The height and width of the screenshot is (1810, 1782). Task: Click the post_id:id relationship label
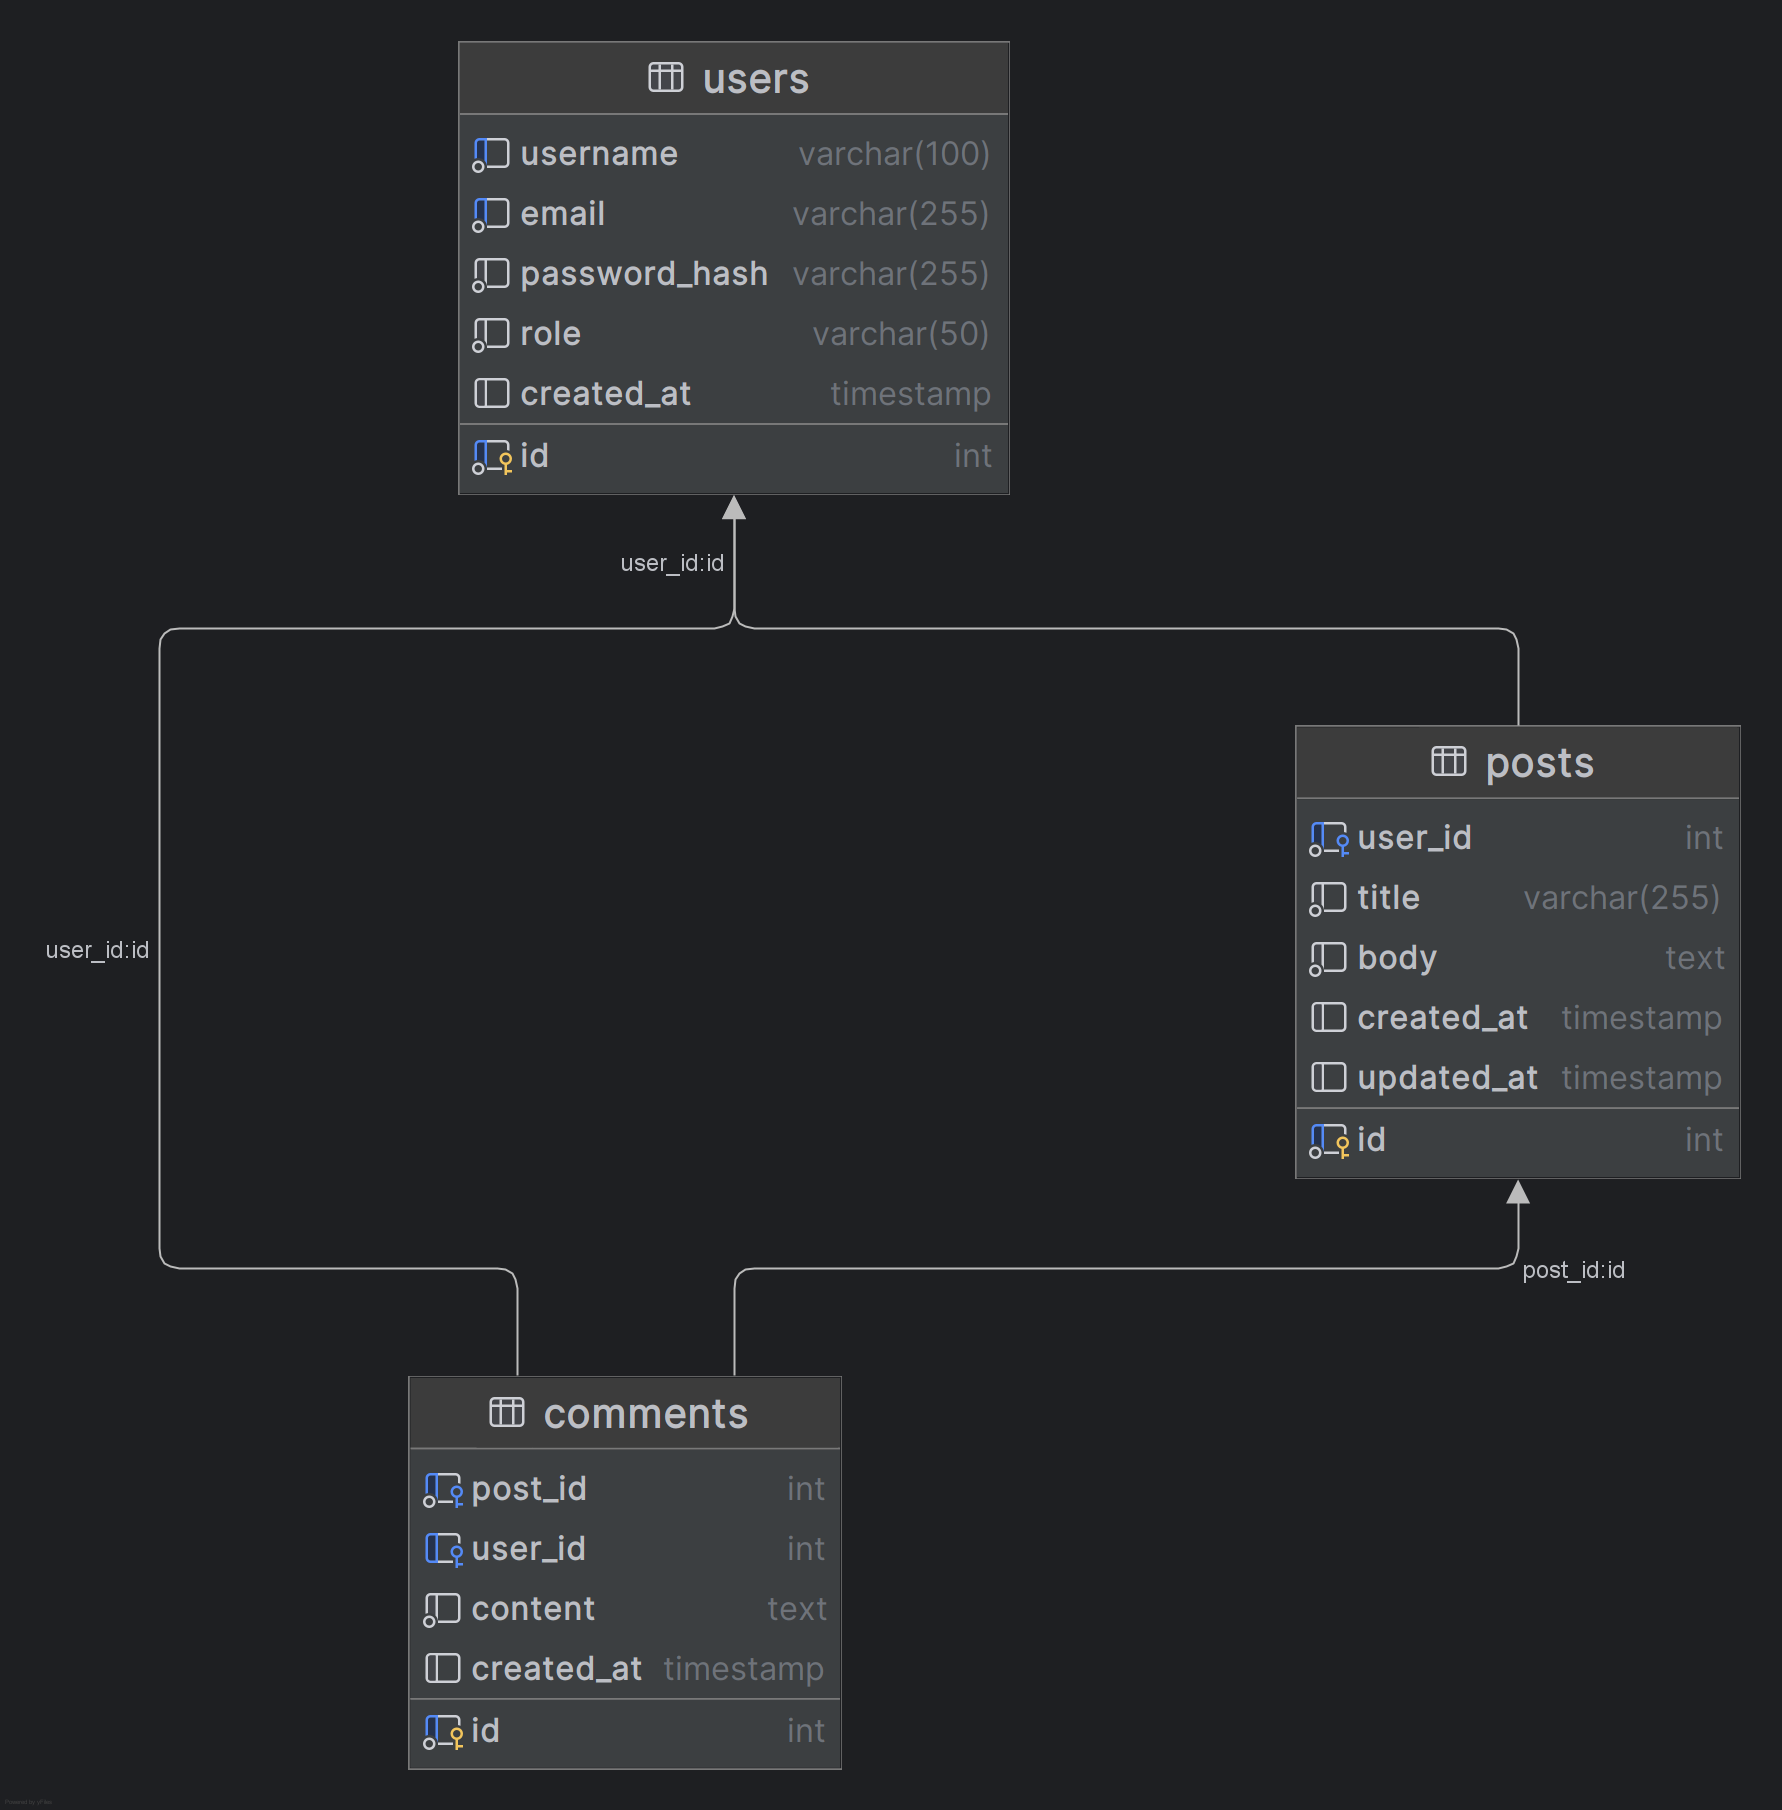pyautogui.click(x=1575, y=1269)
